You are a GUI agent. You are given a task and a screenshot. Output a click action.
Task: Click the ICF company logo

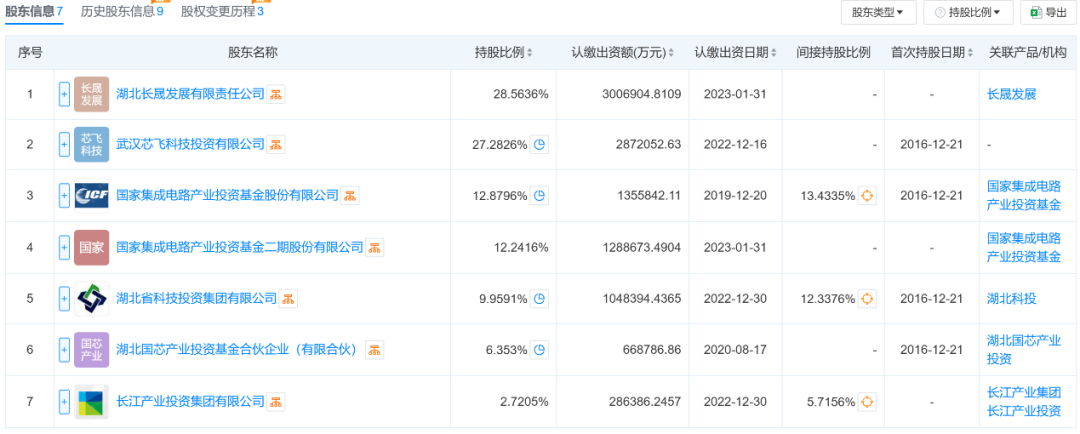tap(92, 196)
